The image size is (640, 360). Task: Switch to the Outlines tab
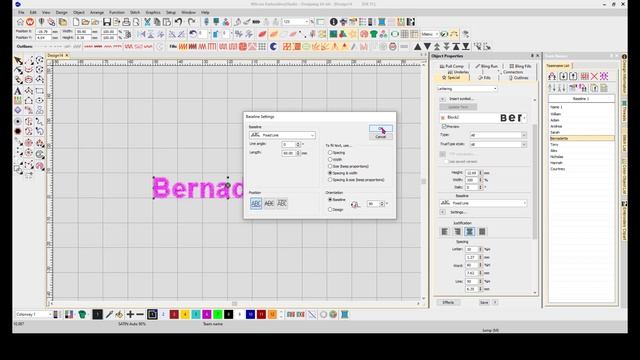click(518, 78)
